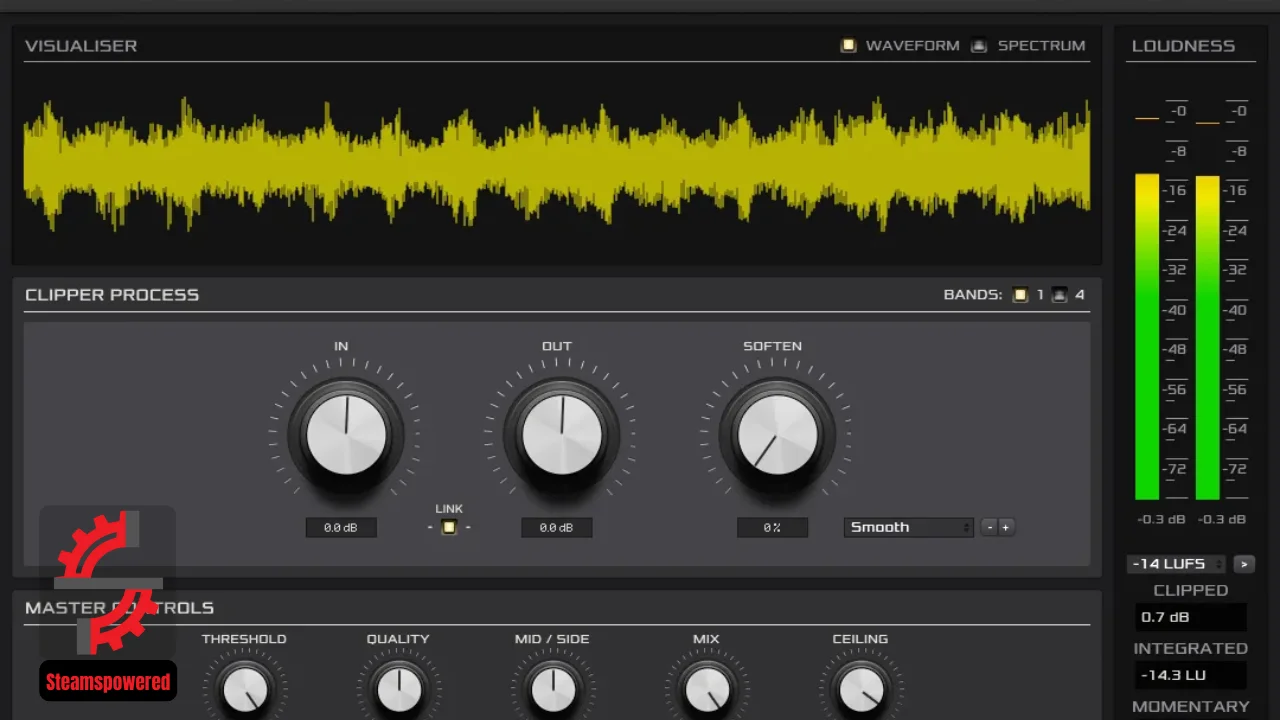Open the -14 LUFS target dropdown

tap(1176, 564)
